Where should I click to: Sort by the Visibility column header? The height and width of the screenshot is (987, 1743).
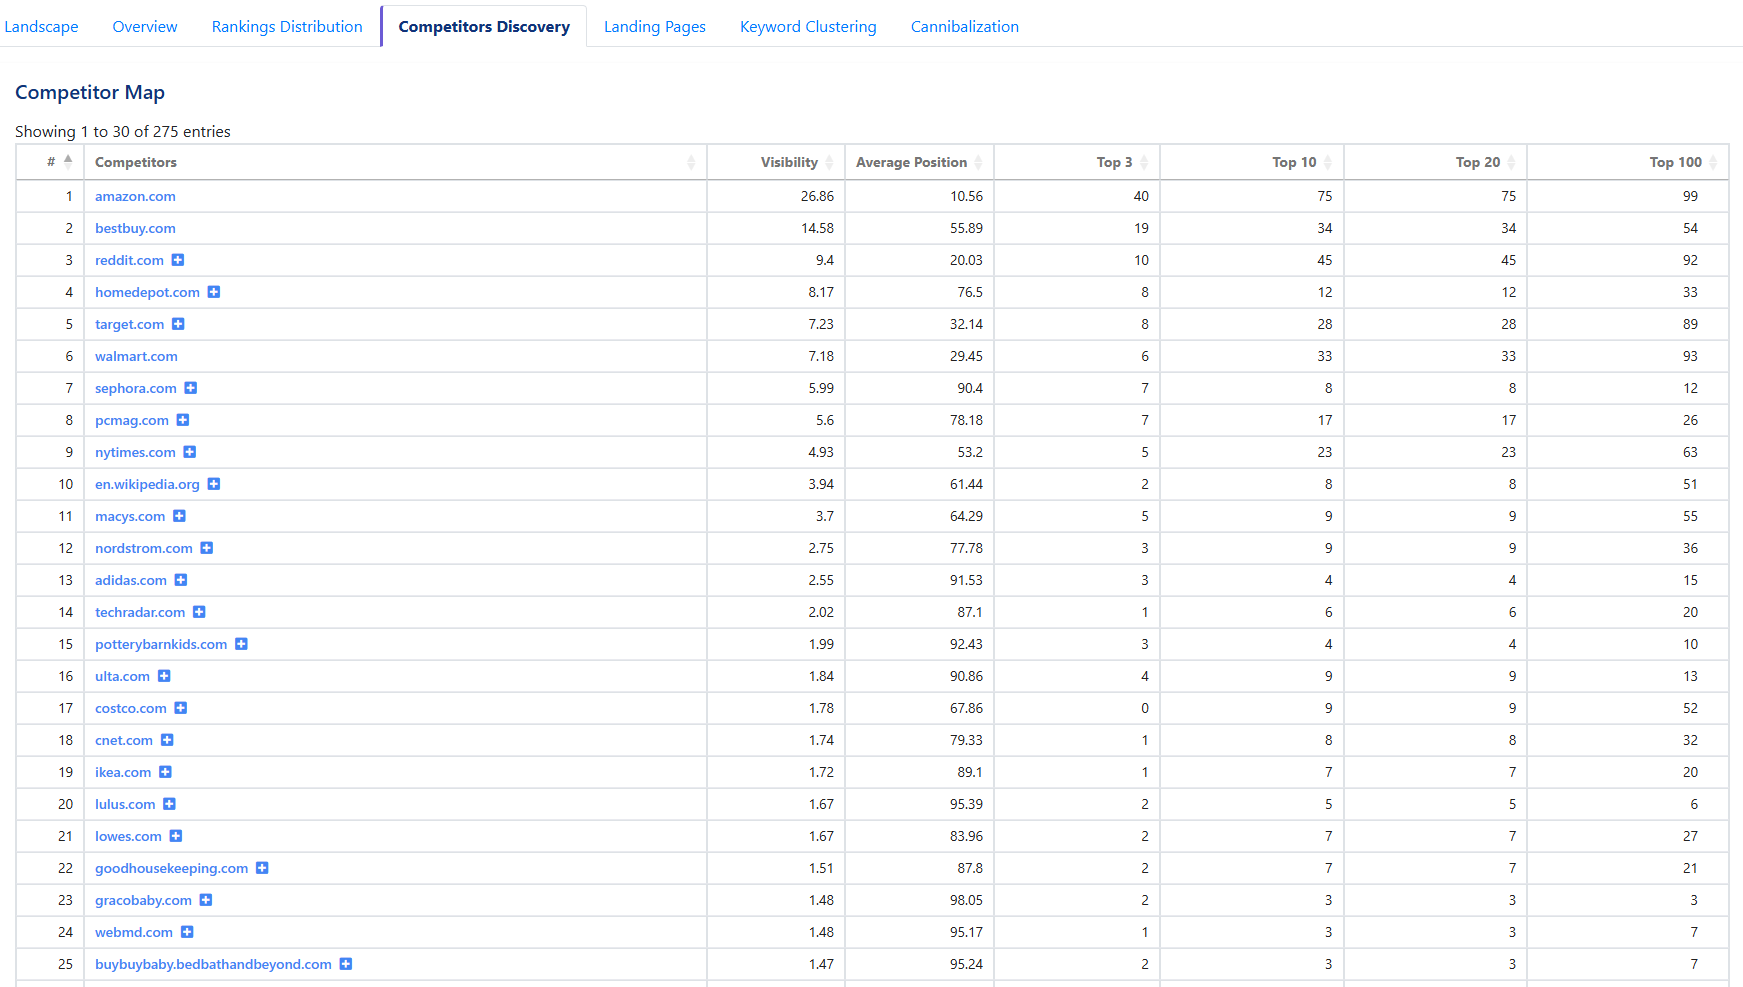tap(776, 162)
